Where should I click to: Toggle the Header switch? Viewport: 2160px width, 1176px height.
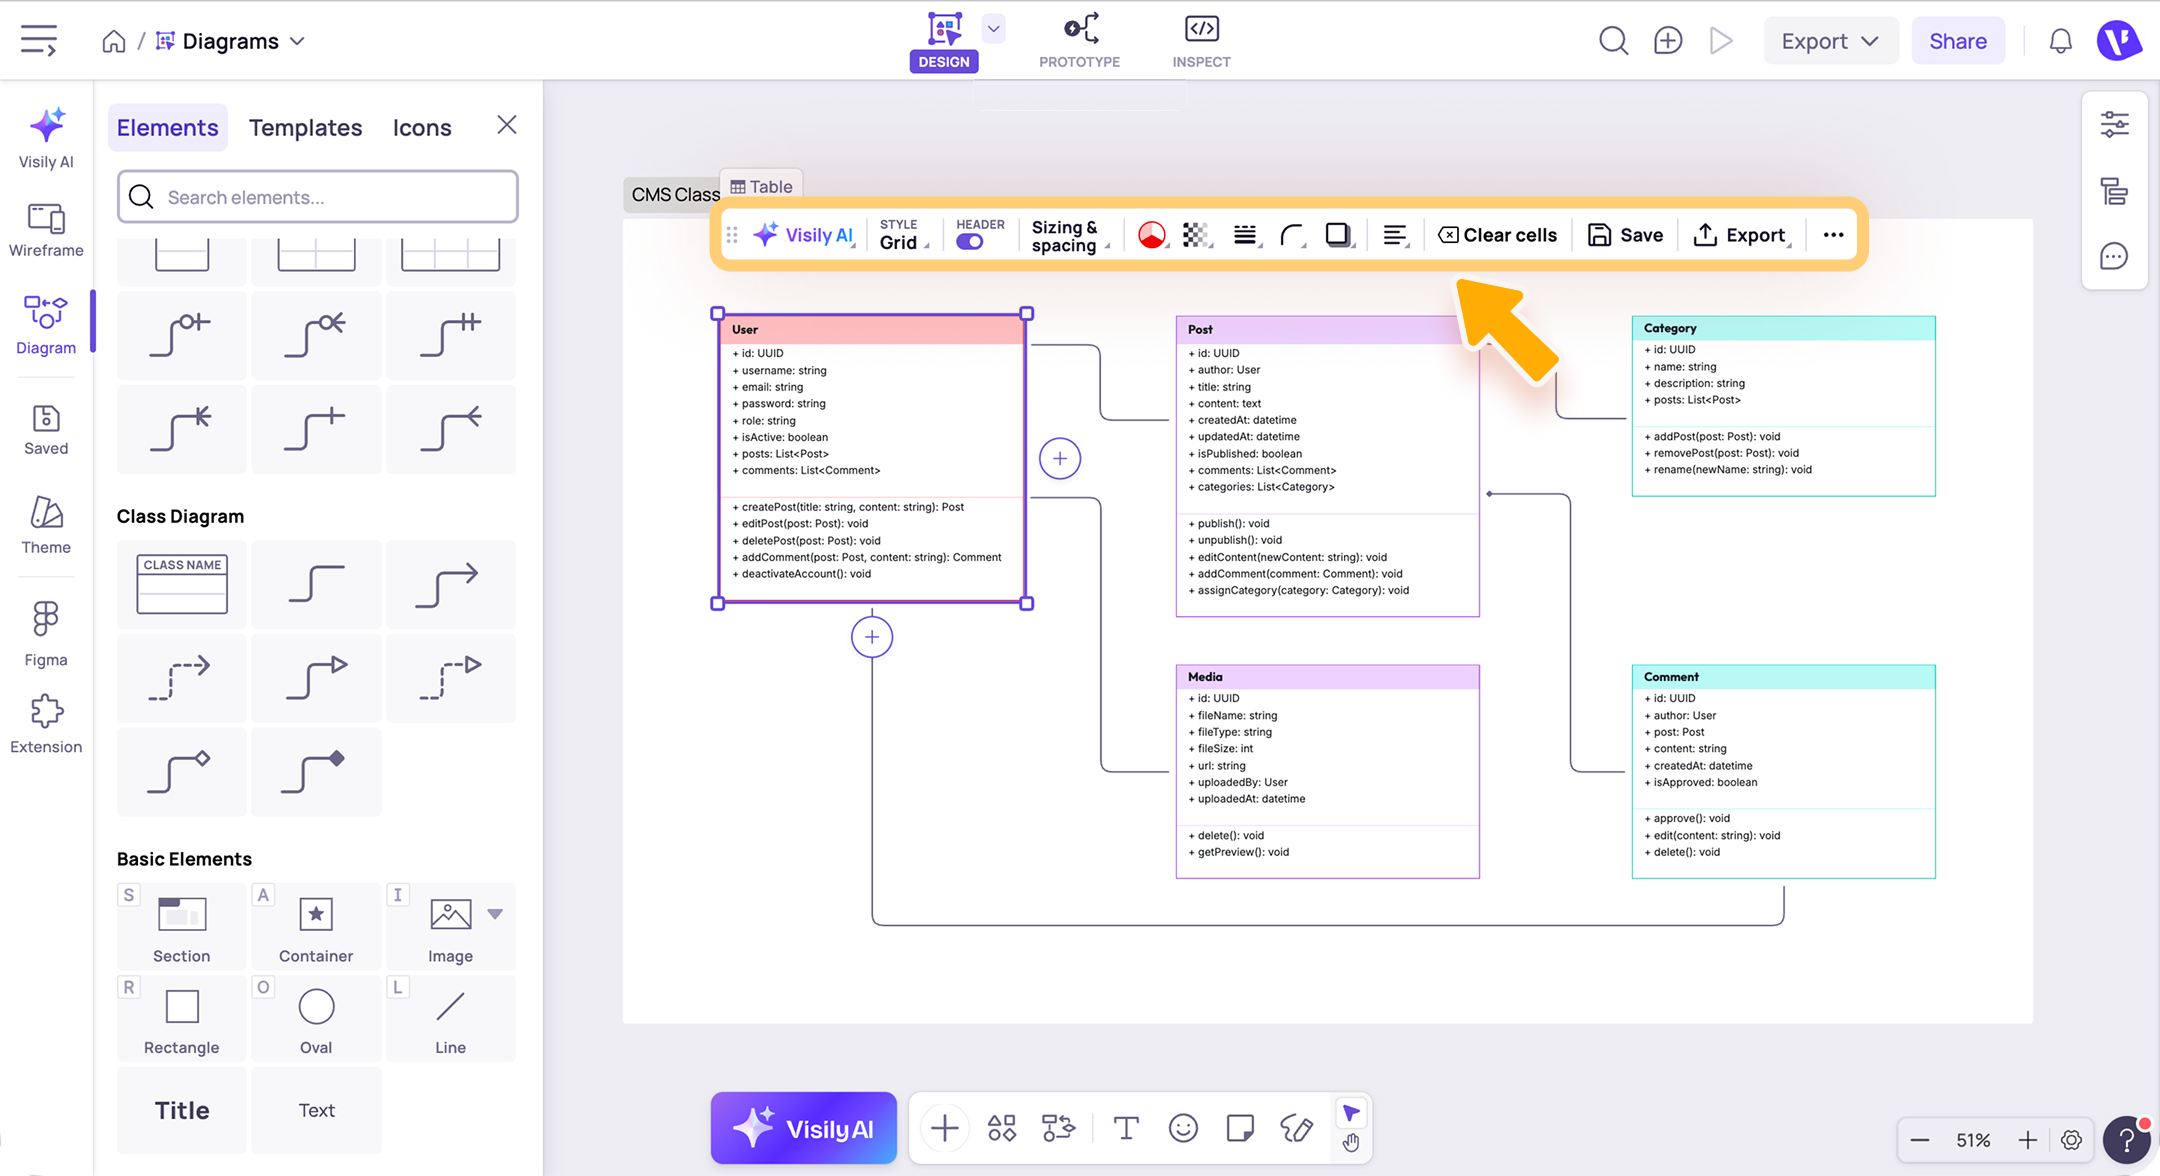click(x=970, y=242)
